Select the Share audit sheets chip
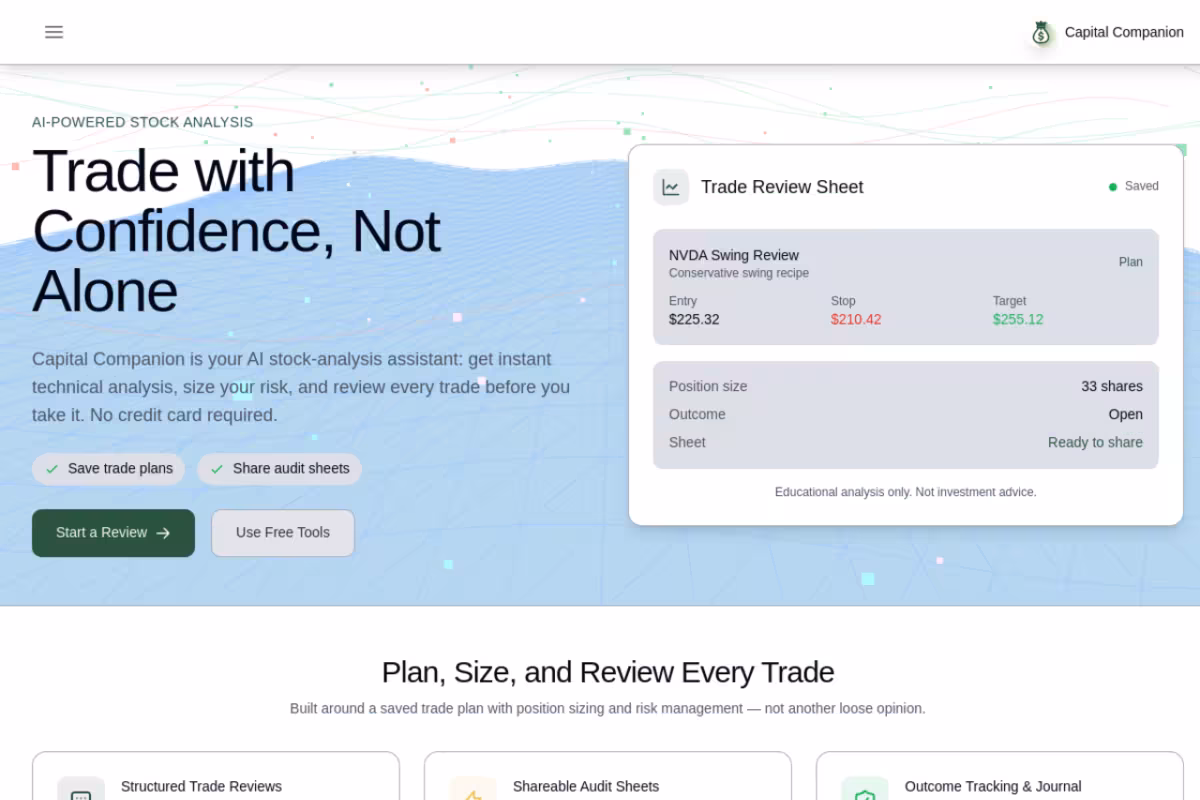This screenshot has height=800, width=1200. pos(279,469)
